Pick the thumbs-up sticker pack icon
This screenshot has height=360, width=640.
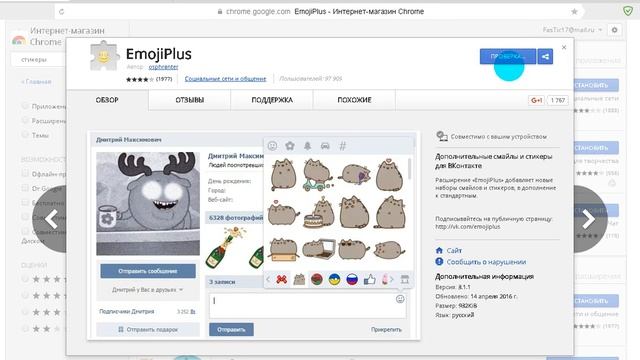pyautogui.click(x=369, y=280)
